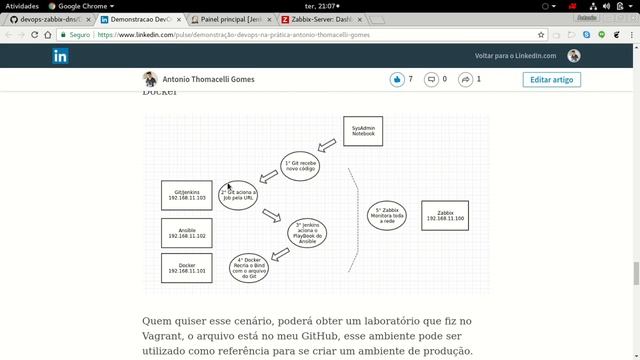Open comments with the speech bubble icon
This screenshot has height=360, width=640.
click(x=431, y=79)
